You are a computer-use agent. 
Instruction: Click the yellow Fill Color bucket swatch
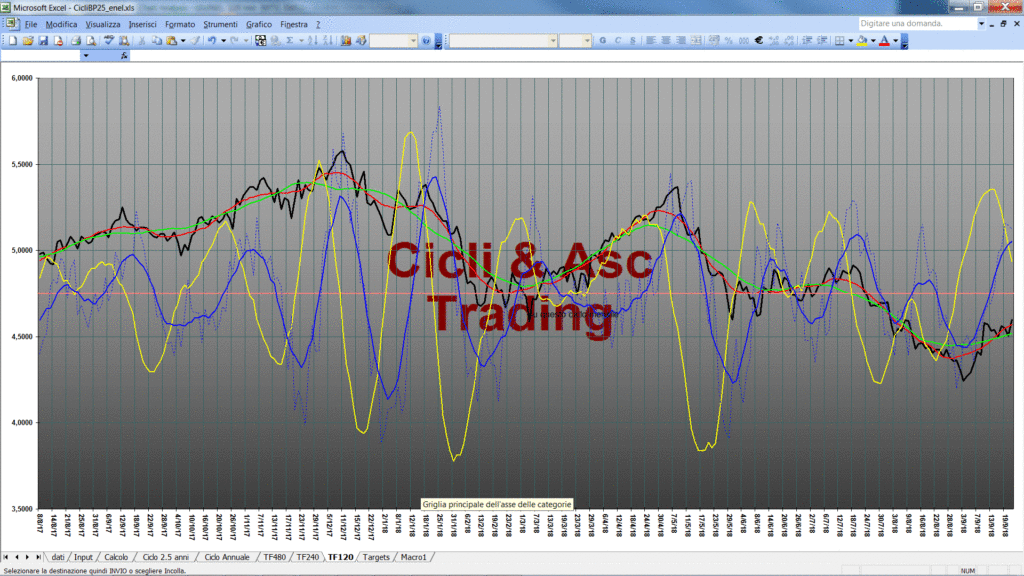pyautogui.click(x=862, y=40)
